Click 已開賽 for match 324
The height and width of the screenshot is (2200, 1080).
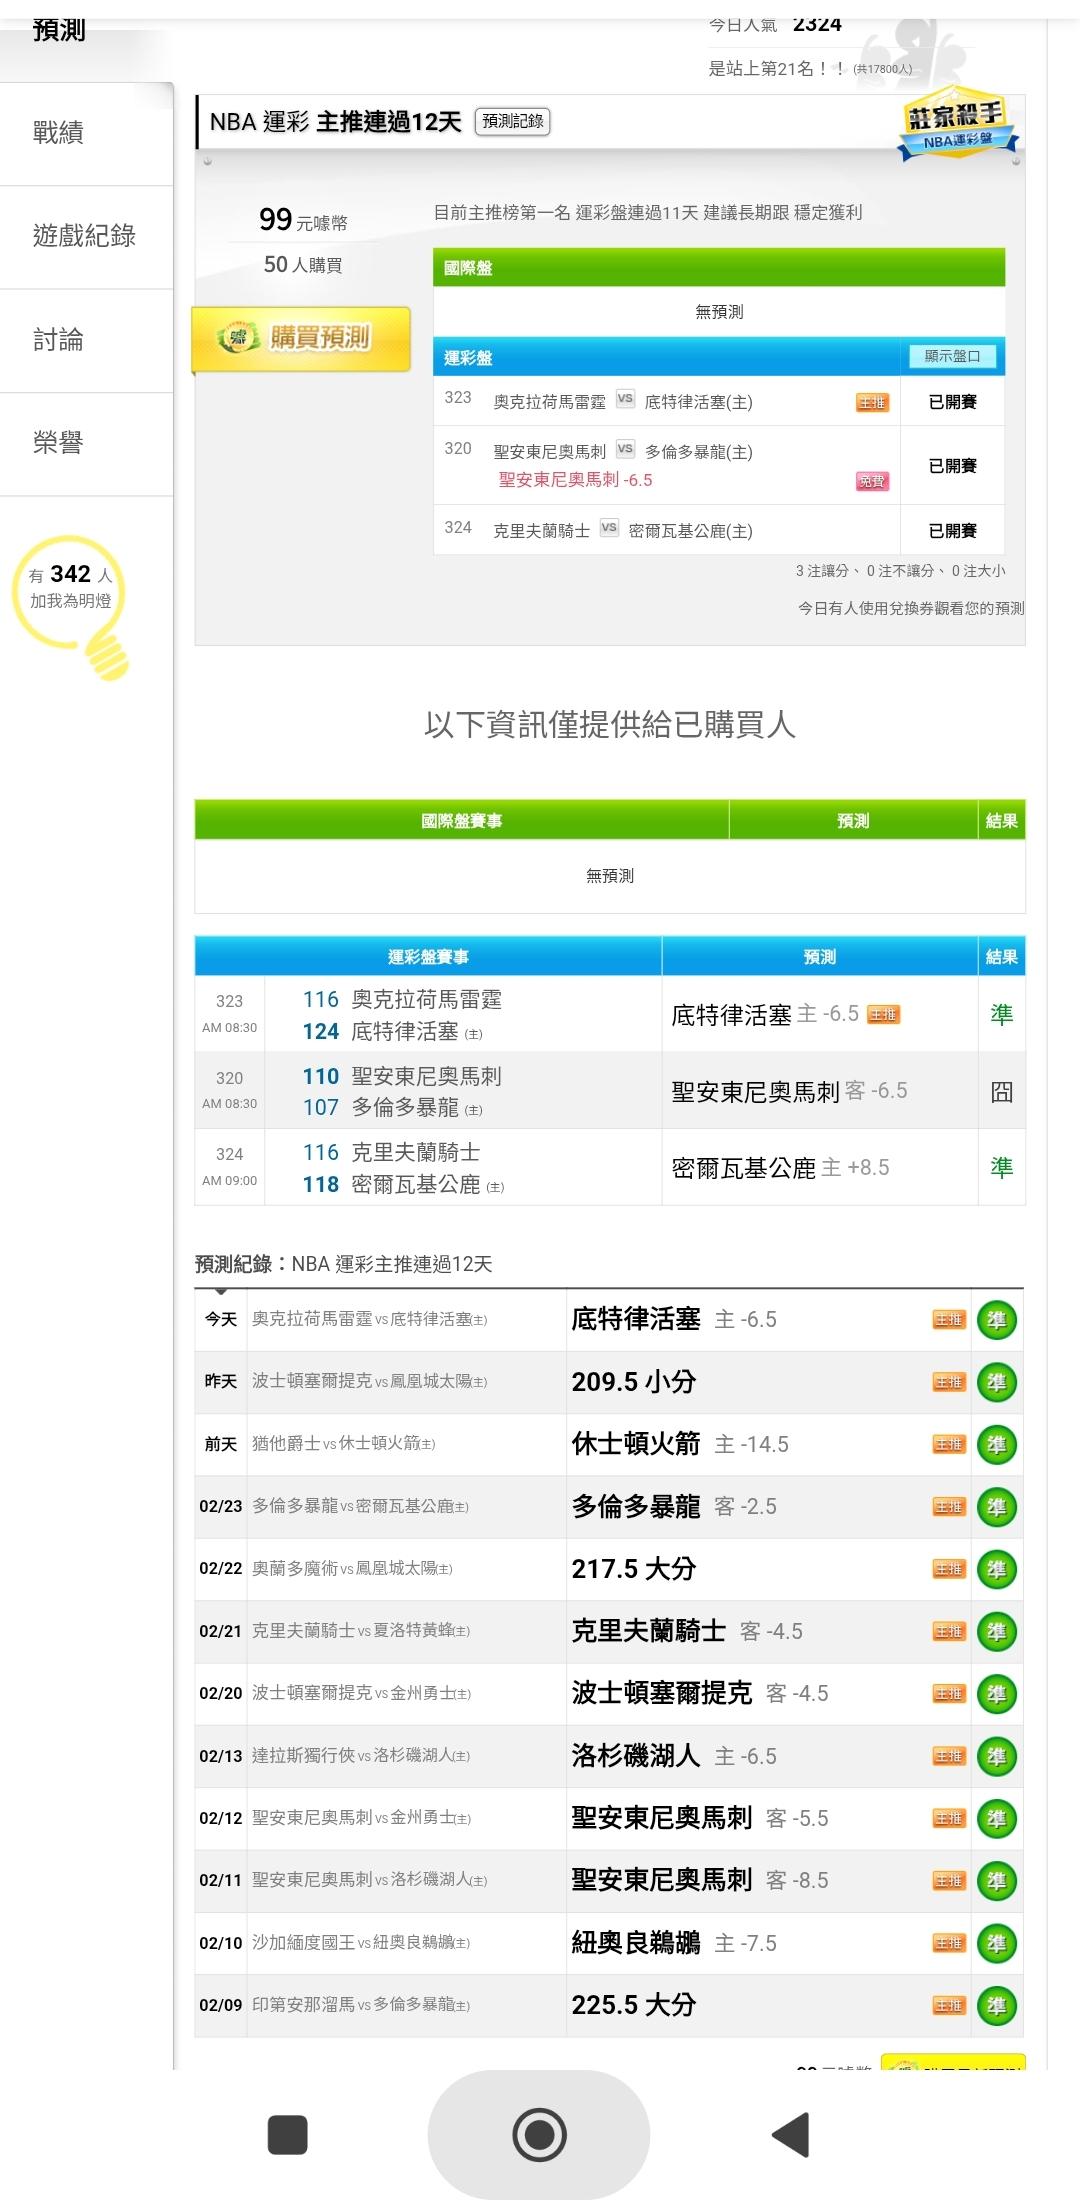click(952, 531)
